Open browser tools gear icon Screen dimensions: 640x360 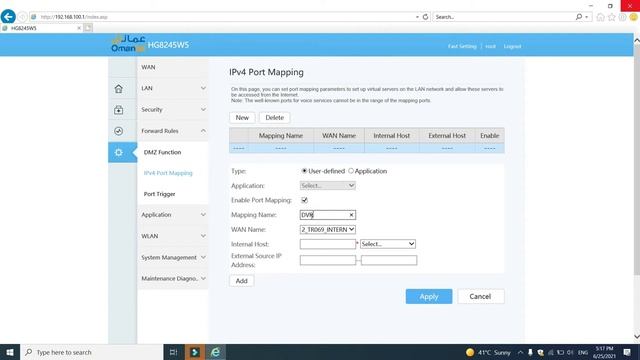pos(622,17)
